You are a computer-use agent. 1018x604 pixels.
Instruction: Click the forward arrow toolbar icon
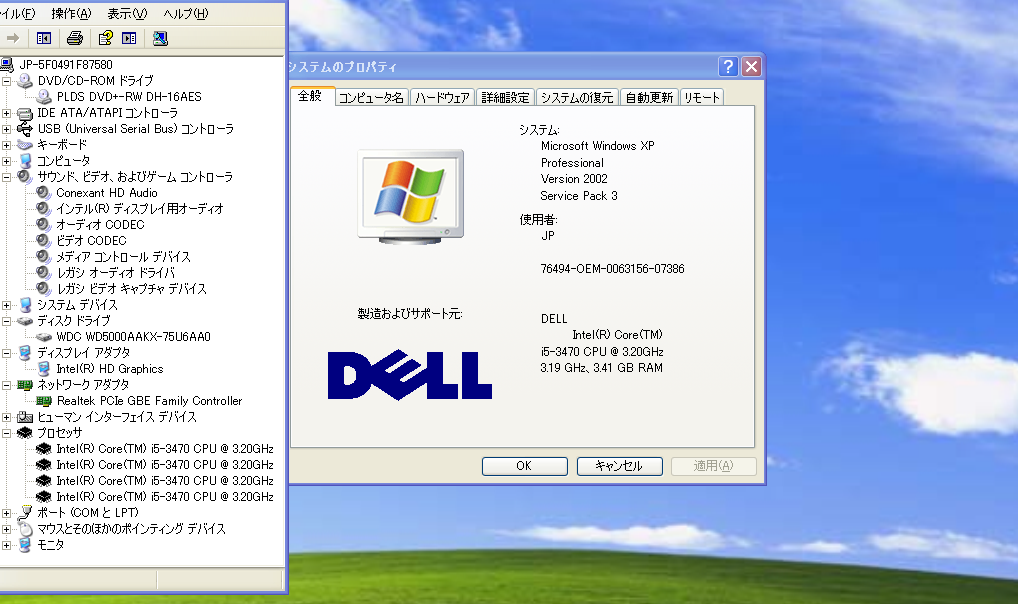pyautogui.click(x=13, y=38)
